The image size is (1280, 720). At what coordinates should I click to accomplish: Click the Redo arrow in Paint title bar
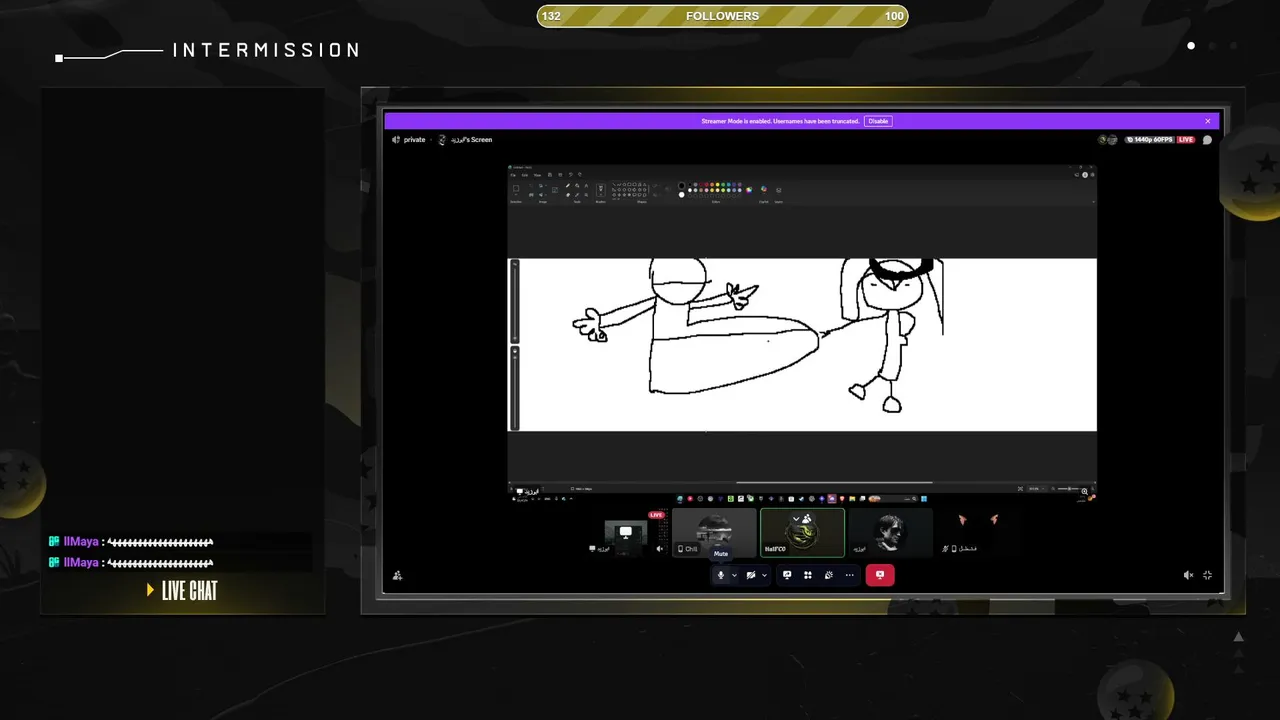pos(580,175)
